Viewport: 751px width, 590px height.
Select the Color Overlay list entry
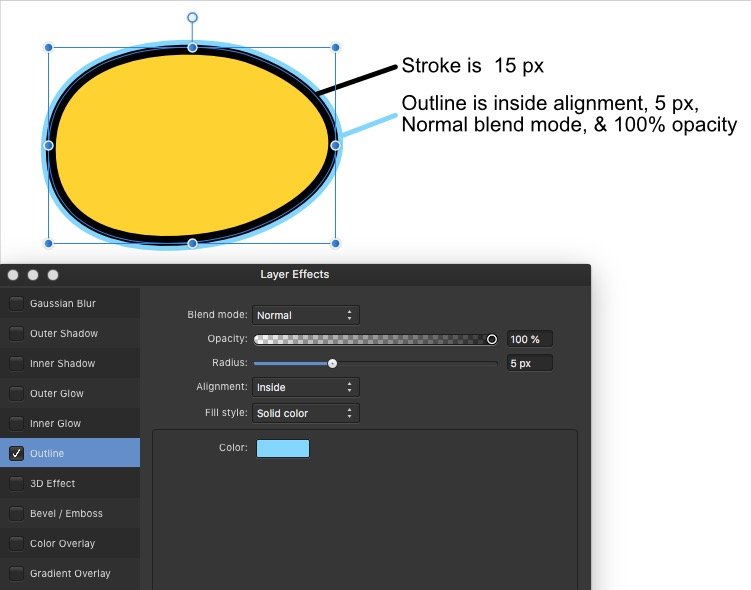click(70, 543)
